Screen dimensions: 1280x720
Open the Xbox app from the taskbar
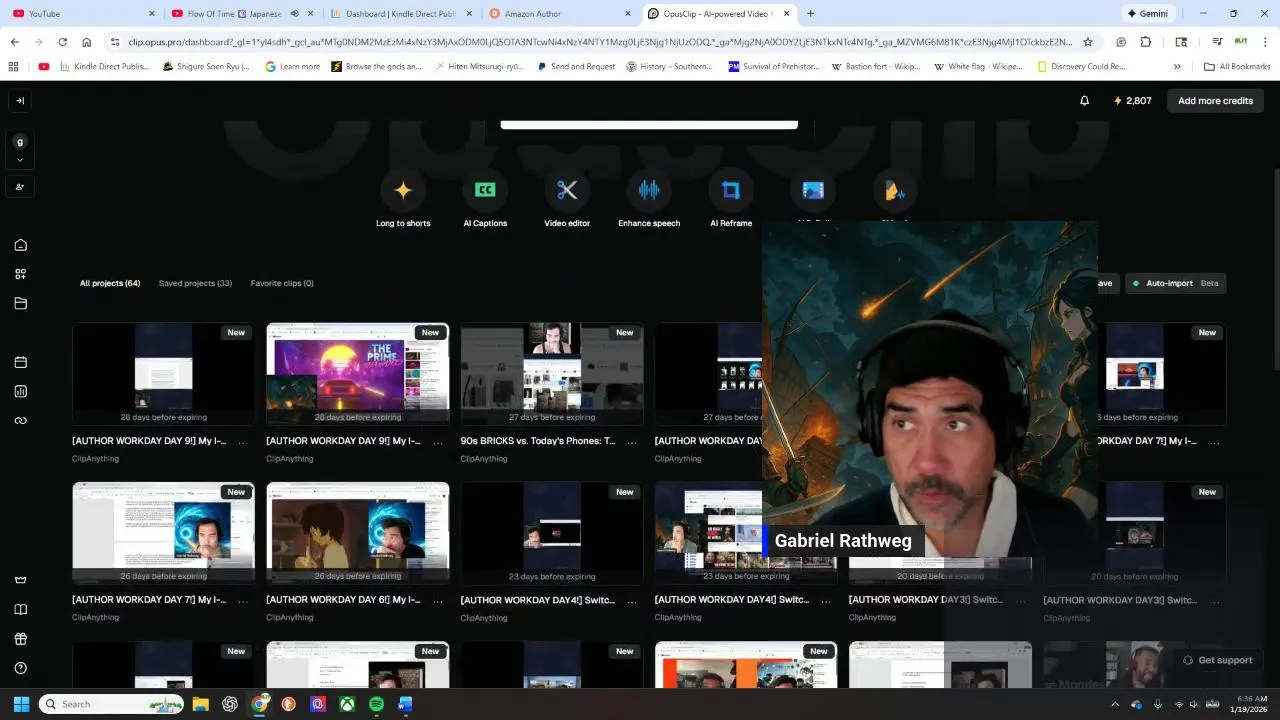[347, 704]
